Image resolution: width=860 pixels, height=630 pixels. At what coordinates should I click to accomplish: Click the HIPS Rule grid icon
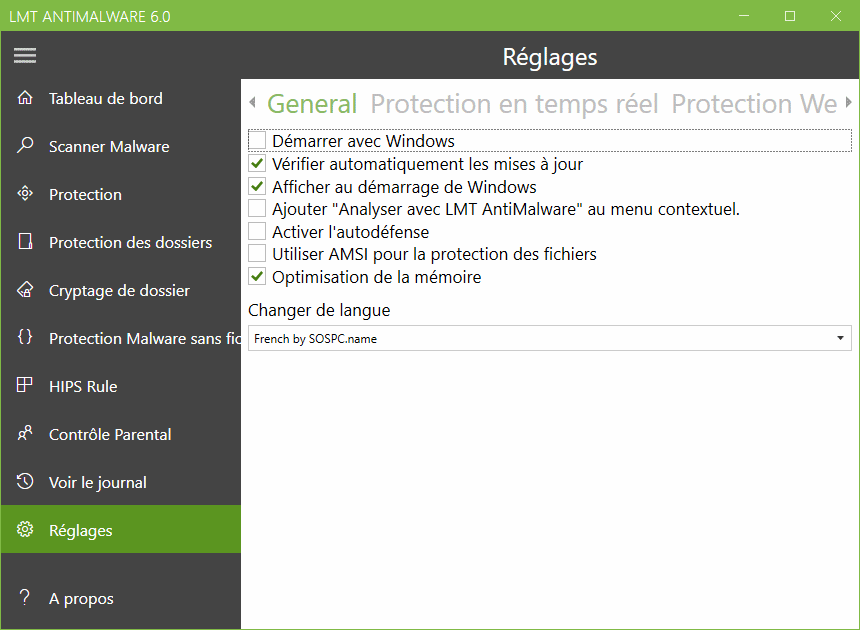pos(25,385)
